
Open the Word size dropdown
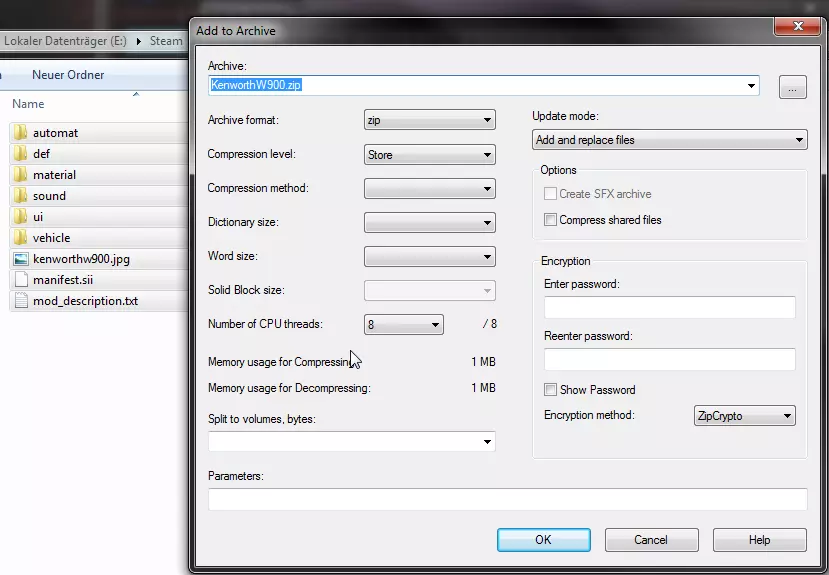(x=429, y=257)
